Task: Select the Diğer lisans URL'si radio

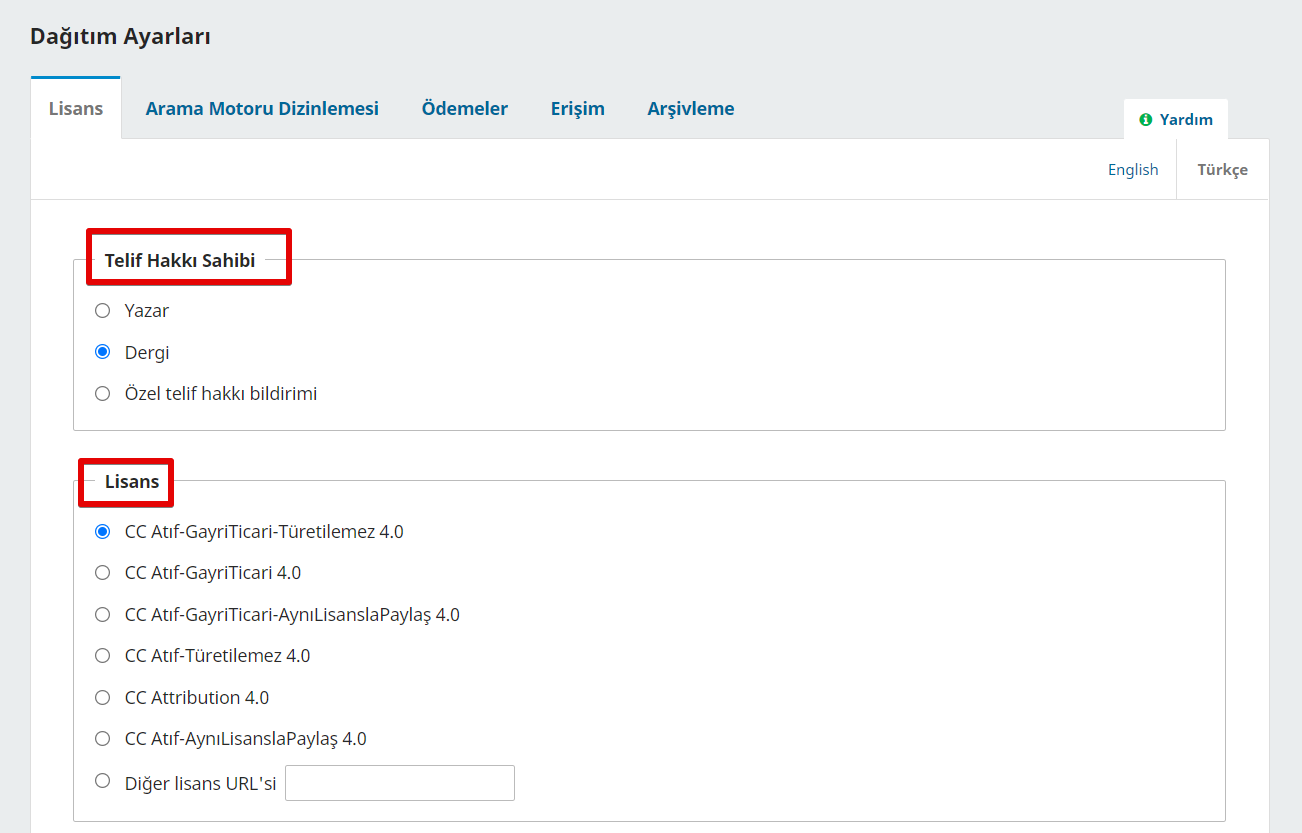Action: click(x=102, y=781)
